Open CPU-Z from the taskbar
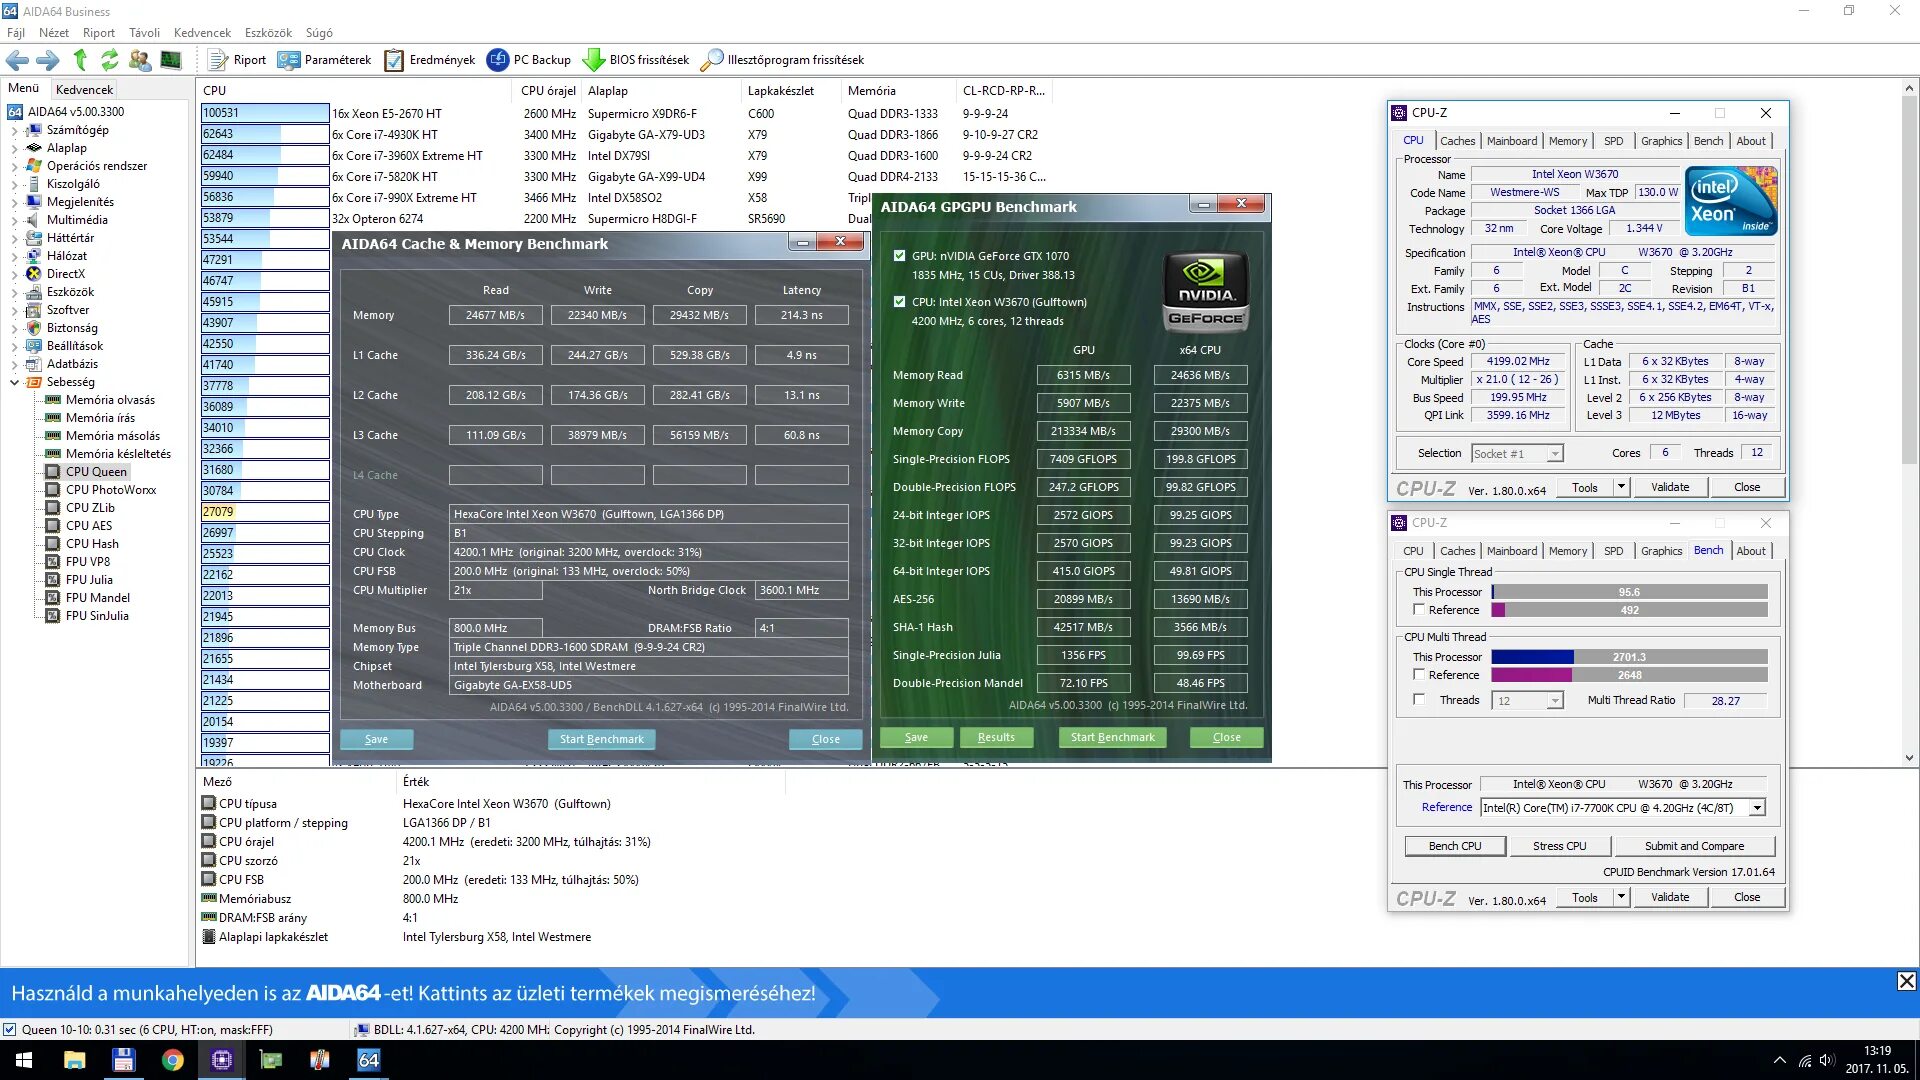Screen dimensions: 1920x1080 click(x=222, y=1060)
